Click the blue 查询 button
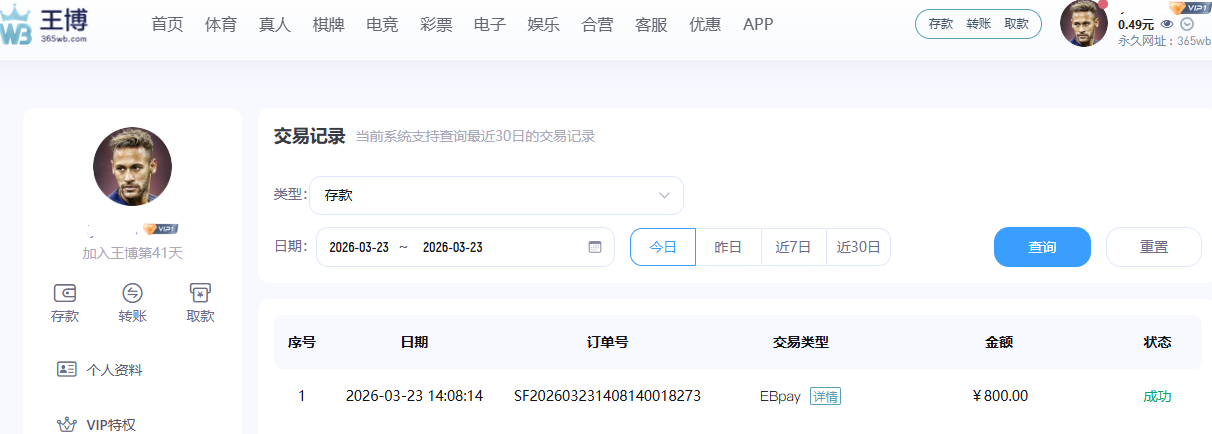1212x434 pixels. (1042, 247)
